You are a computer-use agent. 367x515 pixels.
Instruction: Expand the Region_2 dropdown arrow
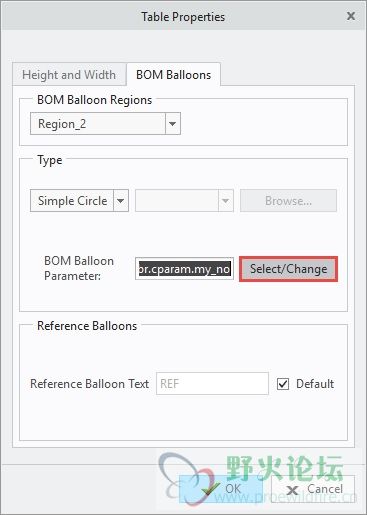coord(173,124)
